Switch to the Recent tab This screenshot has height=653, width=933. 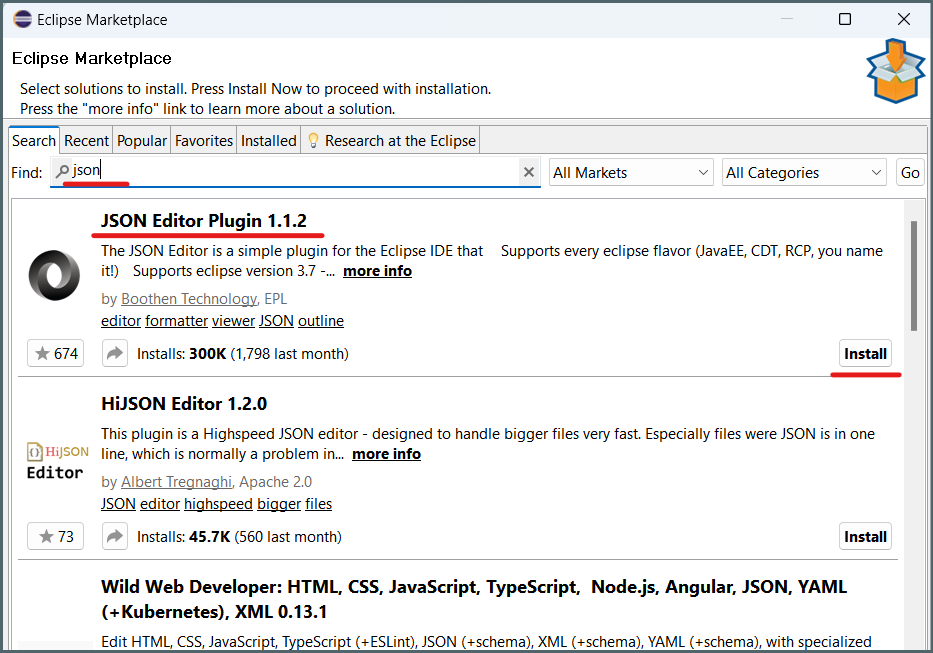(86, 141)
